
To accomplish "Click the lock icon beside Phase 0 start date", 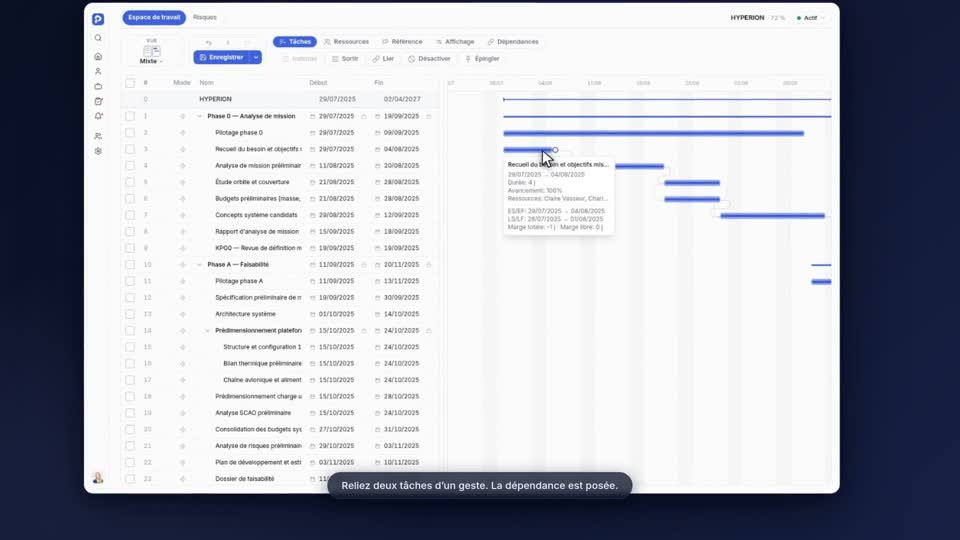I will pyautogui.click(x=364, y=116).
